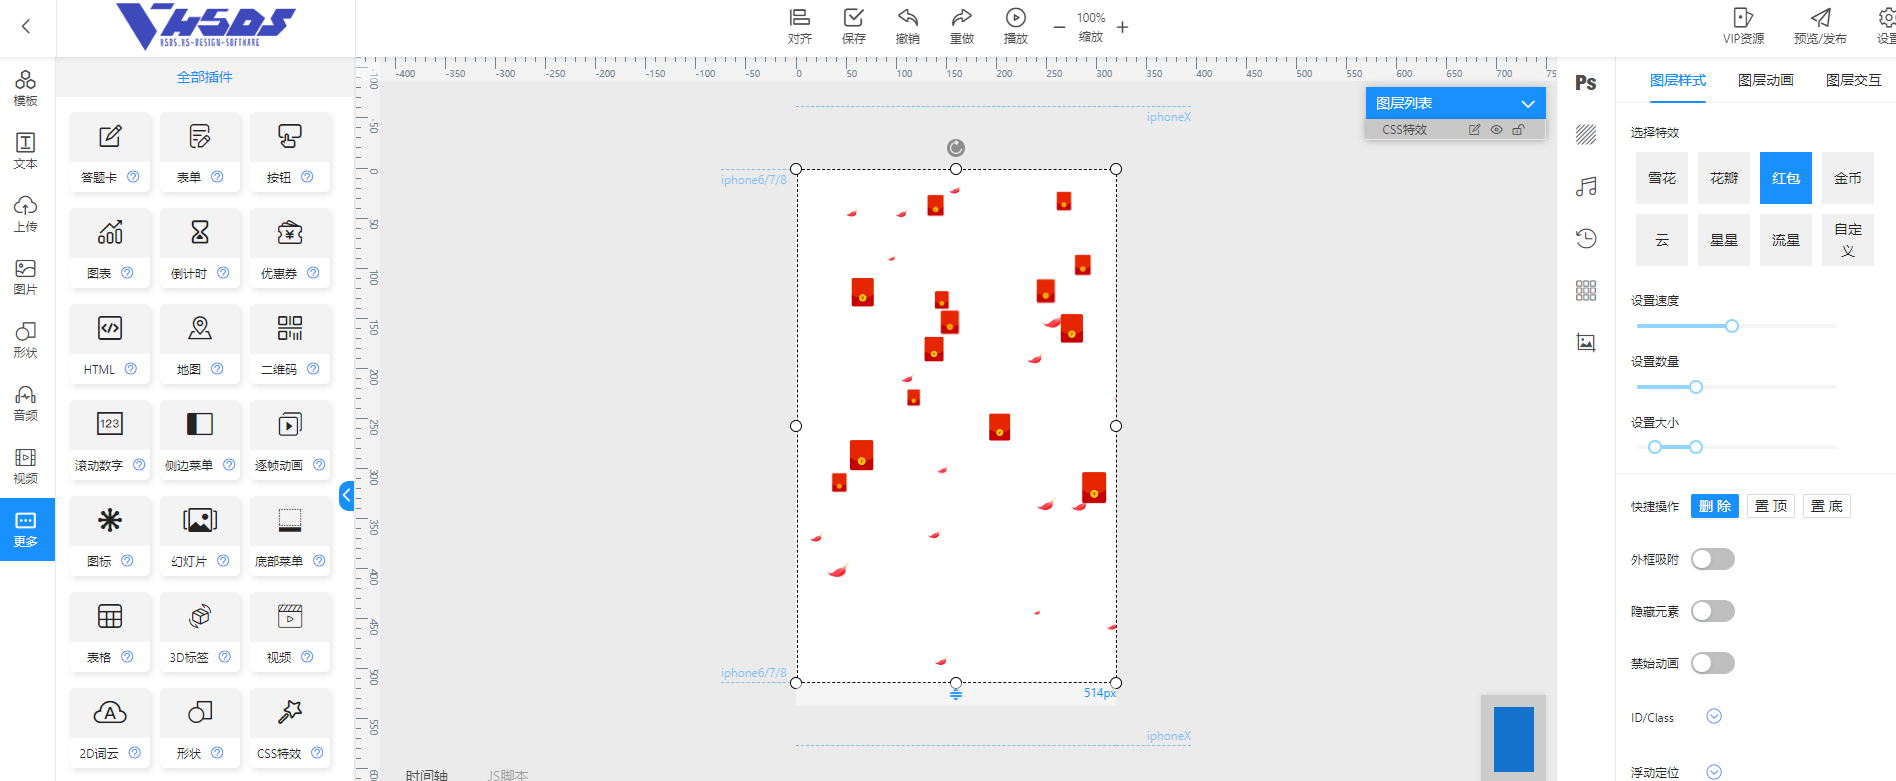Insert an HTML code plugin
The width and height of the screenshot is (1896, 781).
point(110,344)
